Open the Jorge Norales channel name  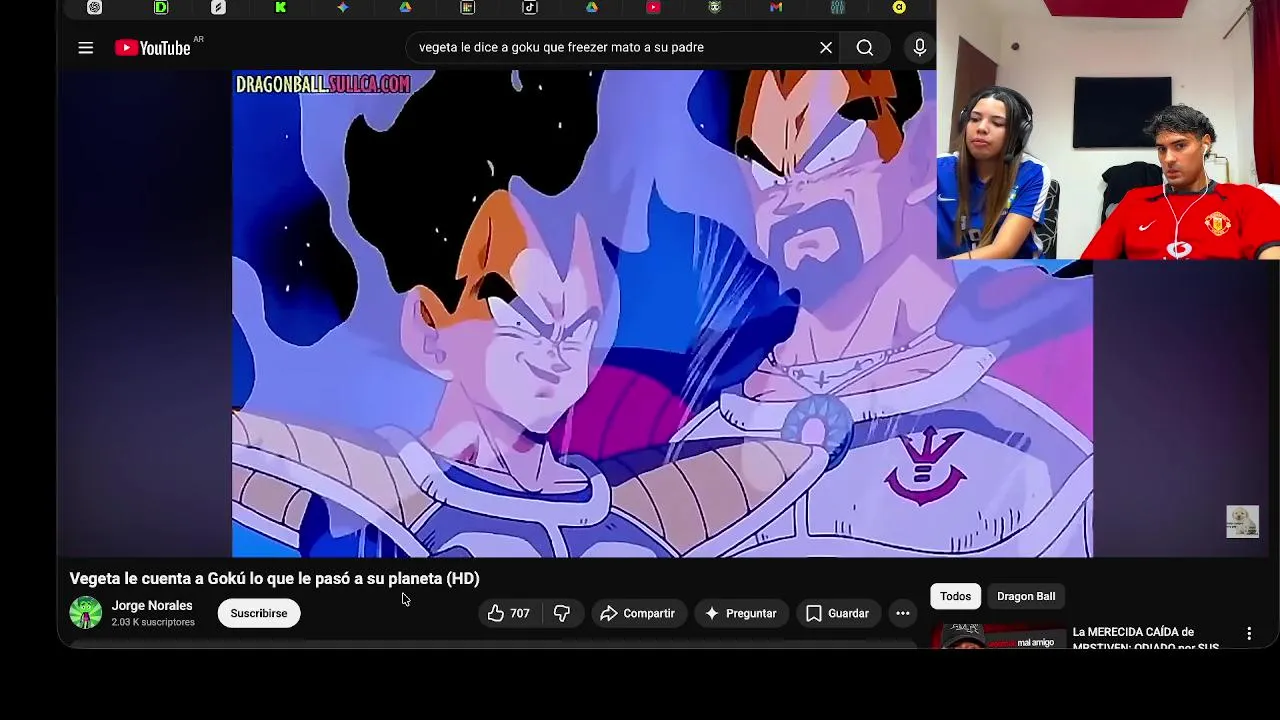(152, 605)
